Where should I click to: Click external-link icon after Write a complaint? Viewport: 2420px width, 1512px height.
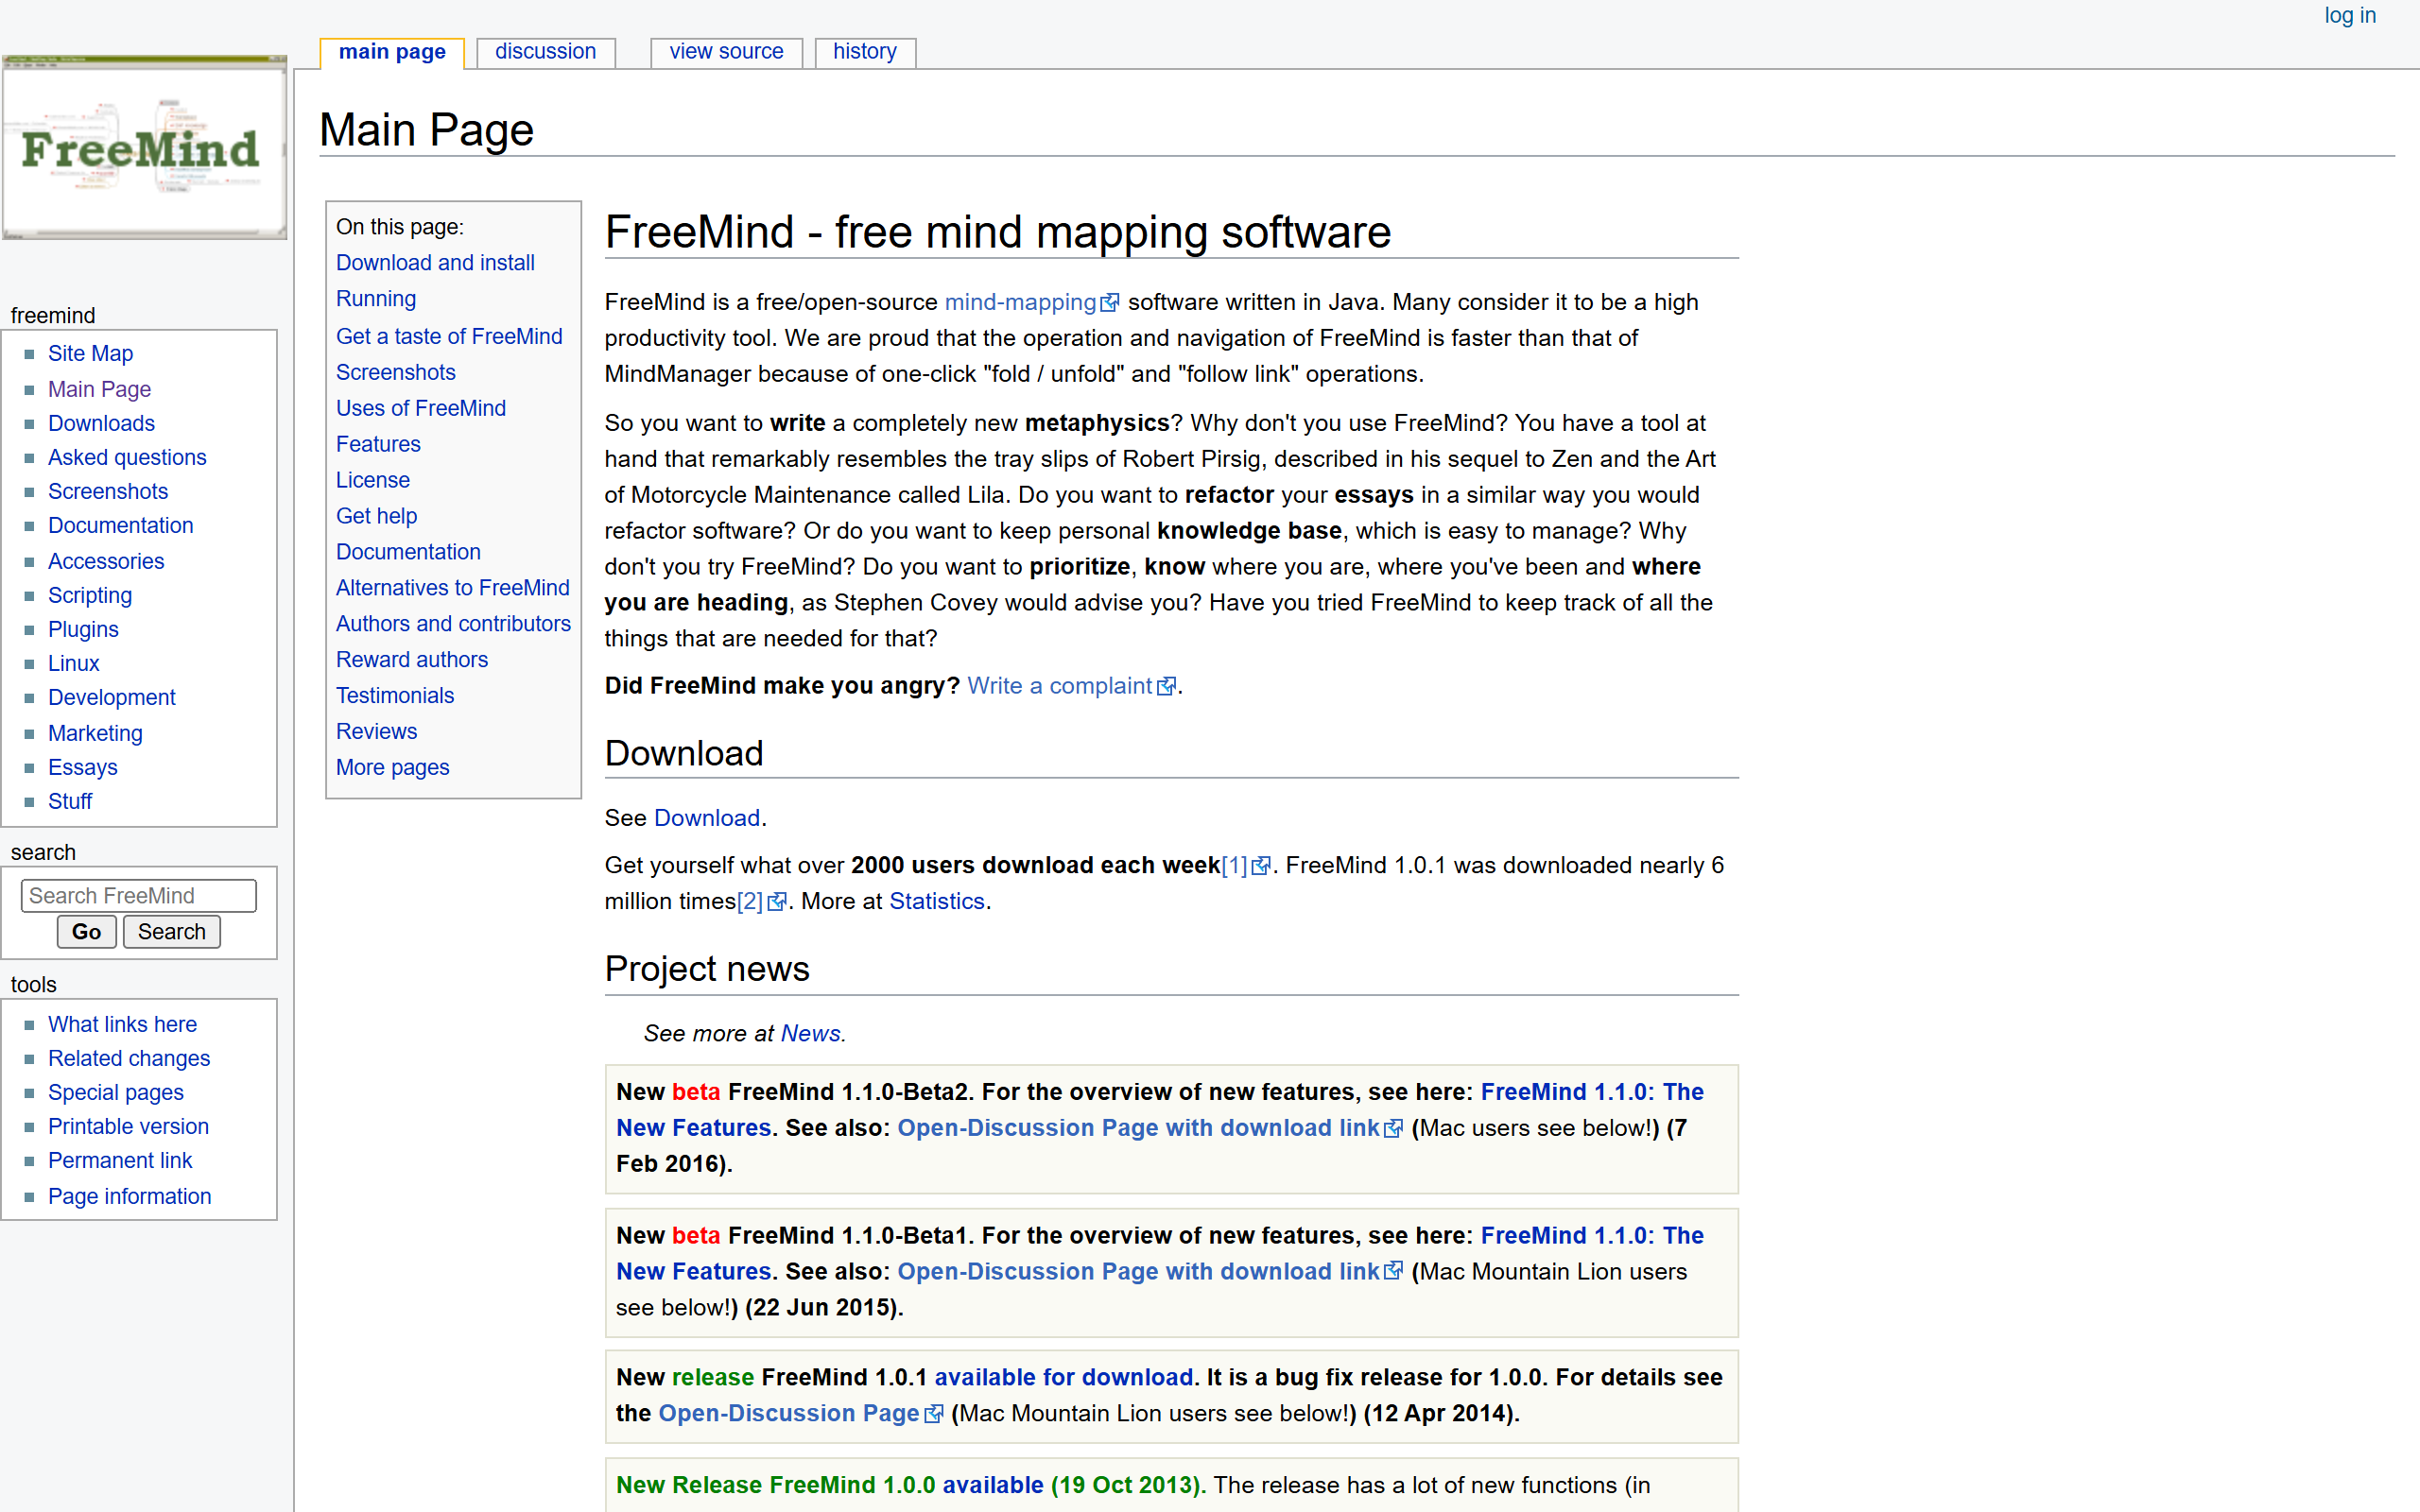click(1166, 687)
